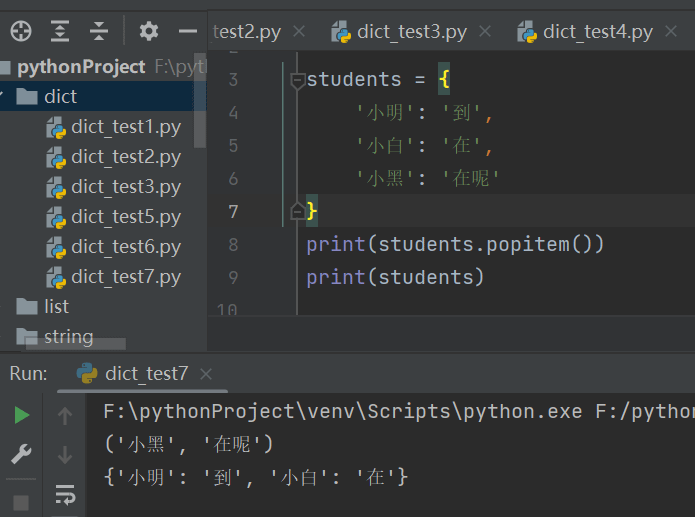Collapse all nodes in project tree
Image resolution: width=695 pixels, height=517 pixels.
(x=98, y=31)
